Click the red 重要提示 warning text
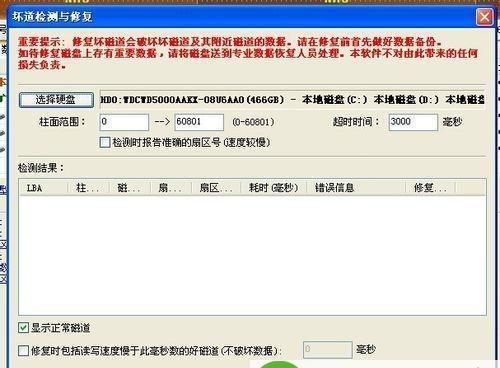 [248, 53]
